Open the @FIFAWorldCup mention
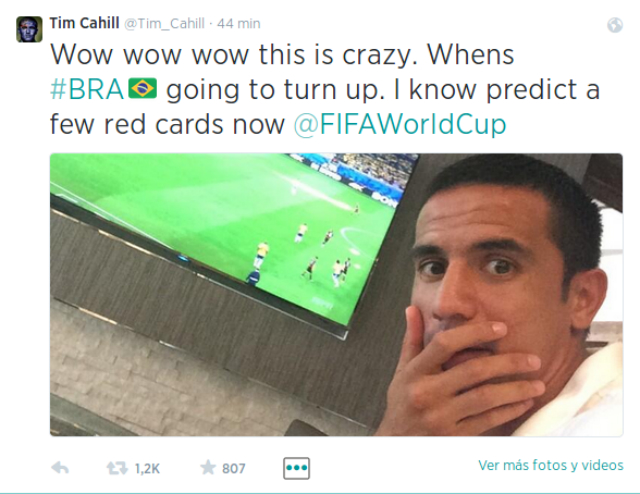 (399, 124)
